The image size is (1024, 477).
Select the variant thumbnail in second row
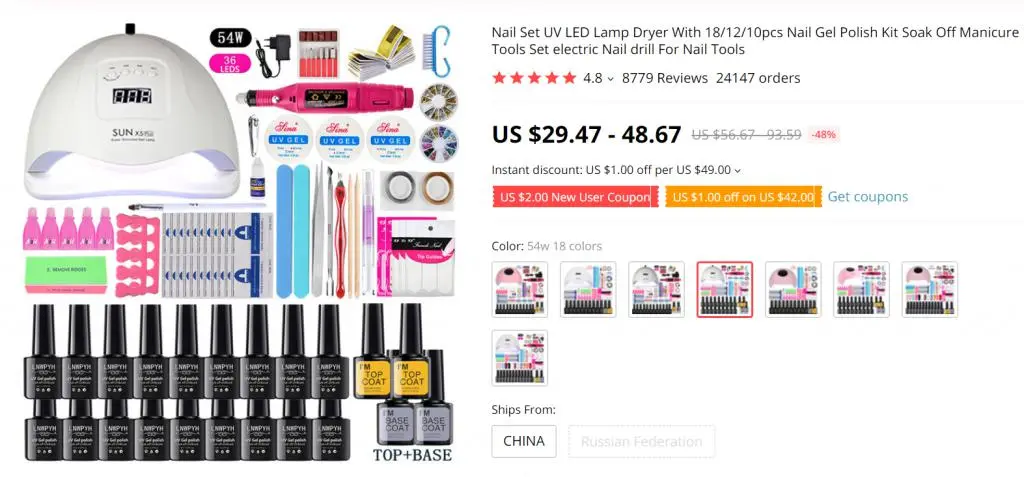pos(520,357)
